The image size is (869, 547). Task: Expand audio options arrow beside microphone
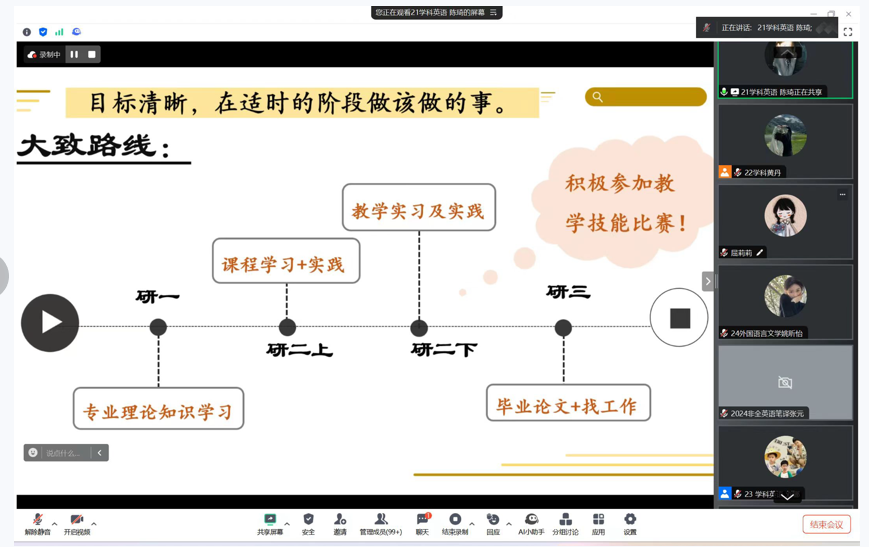[55, 523]
